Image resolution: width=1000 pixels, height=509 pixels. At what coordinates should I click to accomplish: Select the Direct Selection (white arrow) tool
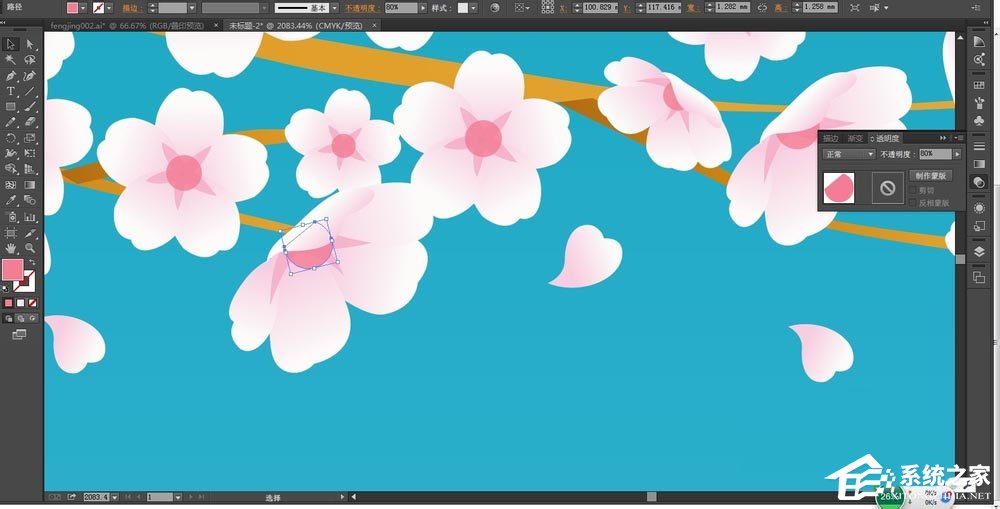click(x=30, y=44)
